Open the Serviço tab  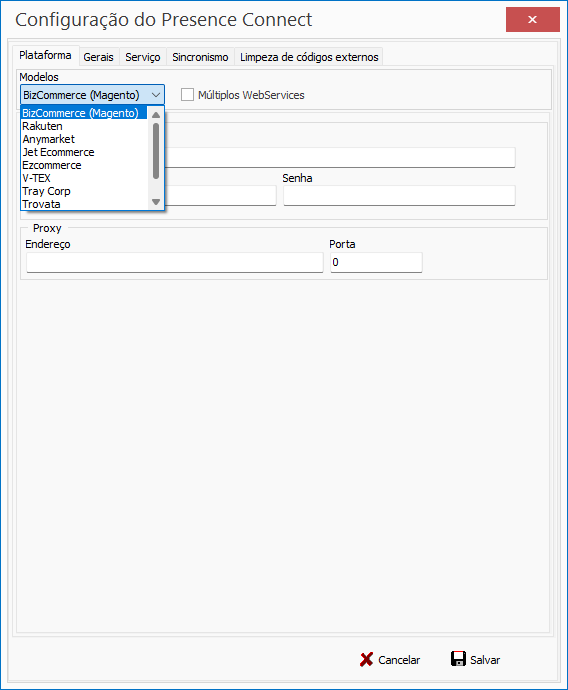tap(143, 57)
